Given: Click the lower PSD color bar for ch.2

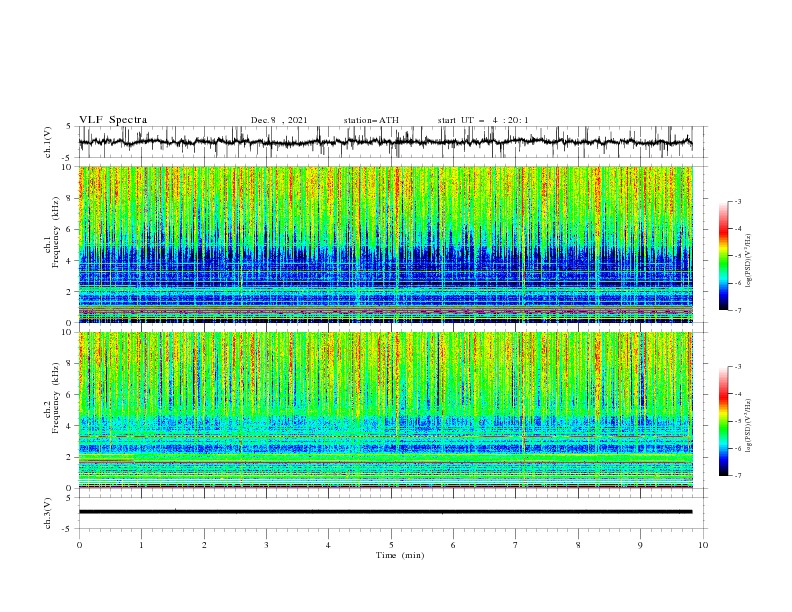Looking at the screenshot, I should click(723, 421).
